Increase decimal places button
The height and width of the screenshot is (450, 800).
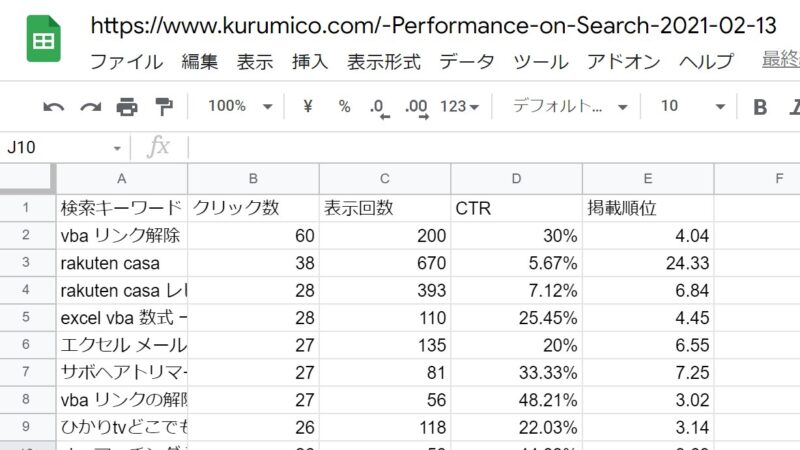[417, 108]
